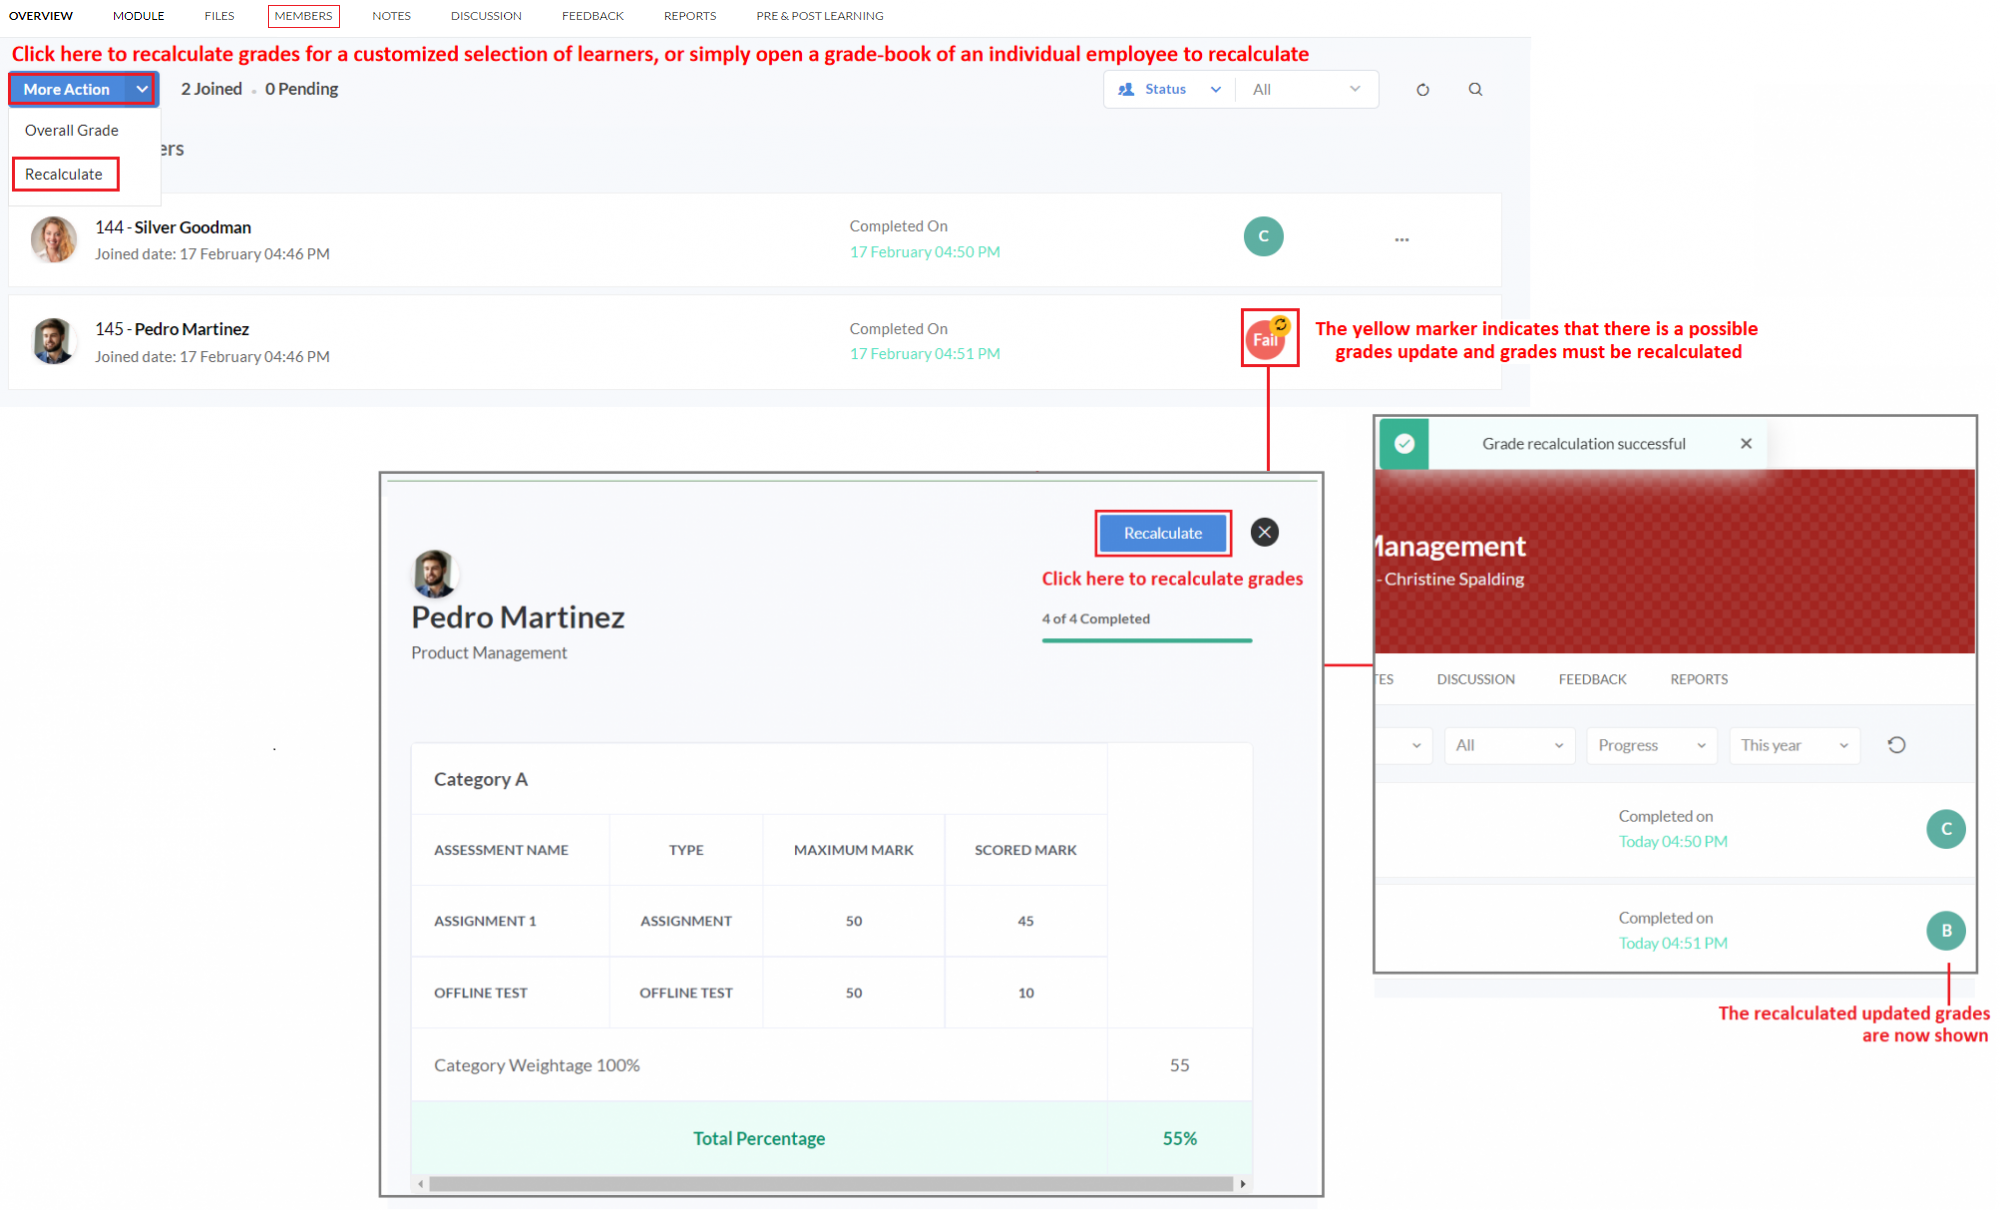The image size is (2000, 1210).
Task: Open the FILES tab
Action: 219,16
